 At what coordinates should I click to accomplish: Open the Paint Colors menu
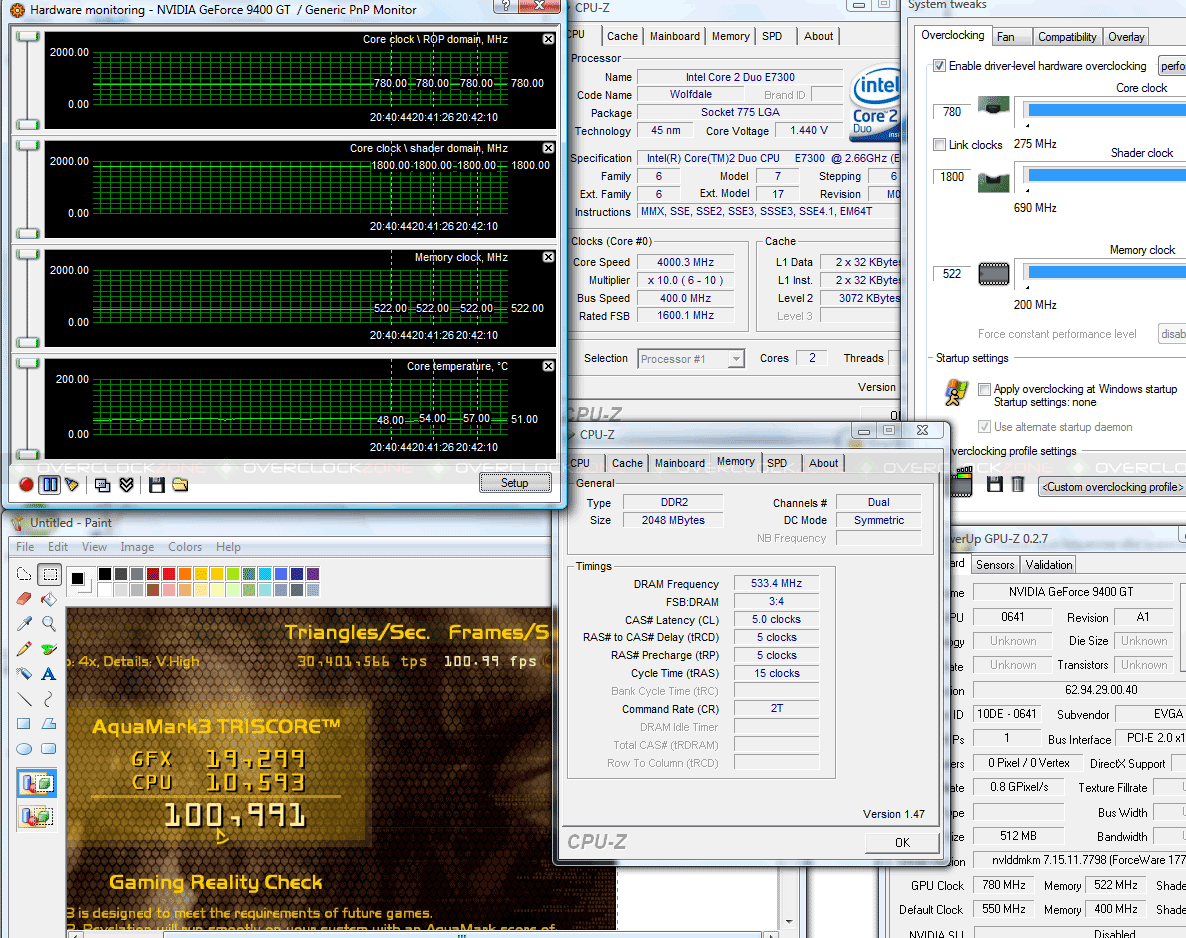point(185,547)
